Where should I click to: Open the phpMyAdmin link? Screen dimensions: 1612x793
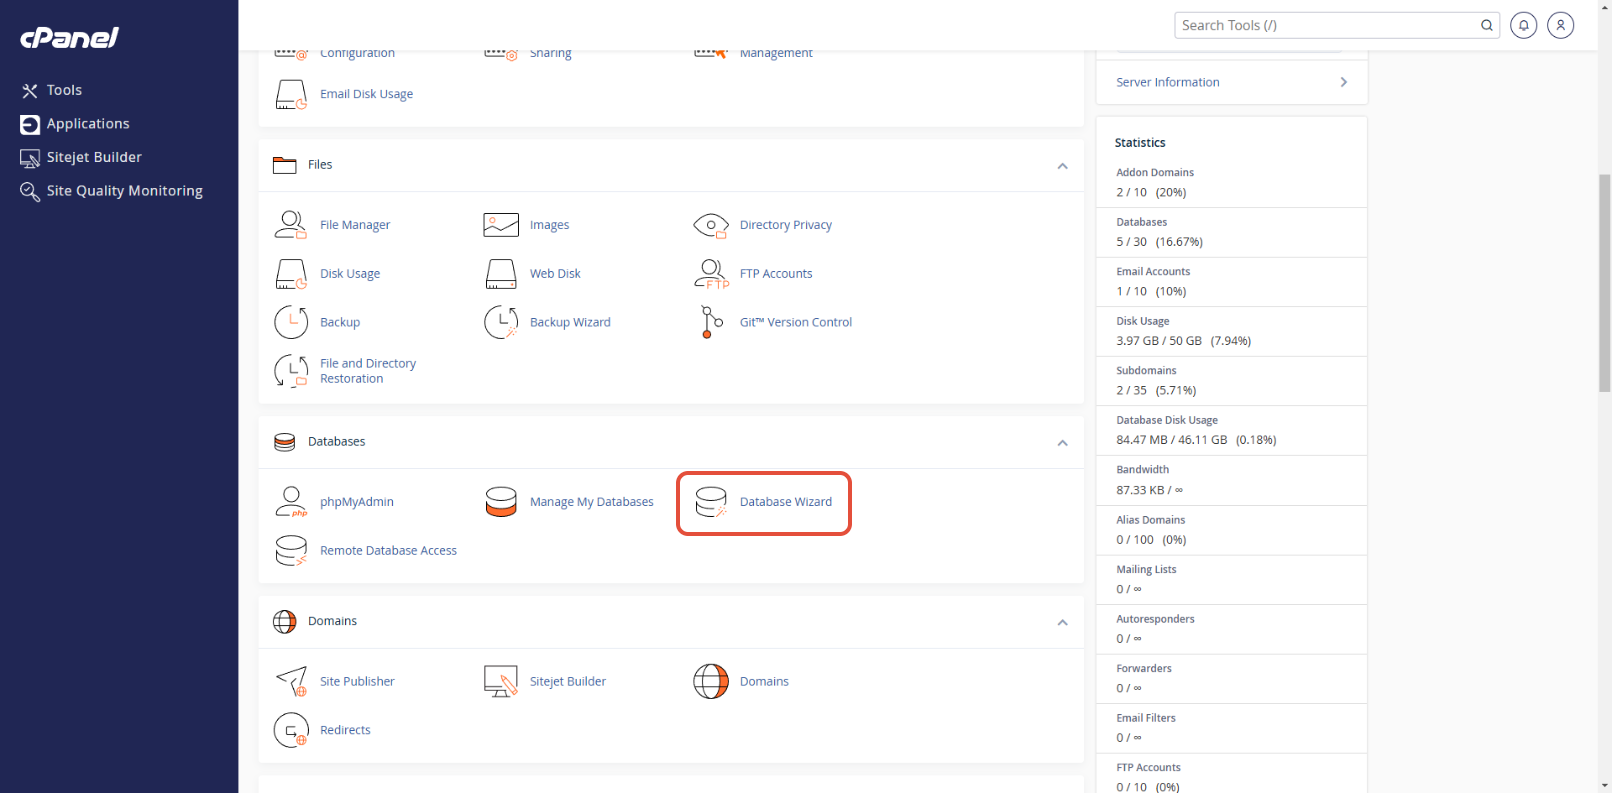[x=357, y=502]
